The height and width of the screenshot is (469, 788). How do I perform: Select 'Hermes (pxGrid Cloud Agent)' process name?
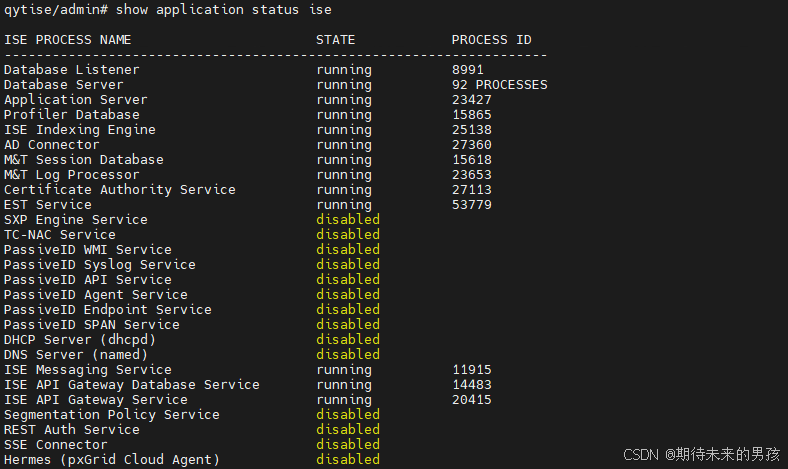pos(112,460)
